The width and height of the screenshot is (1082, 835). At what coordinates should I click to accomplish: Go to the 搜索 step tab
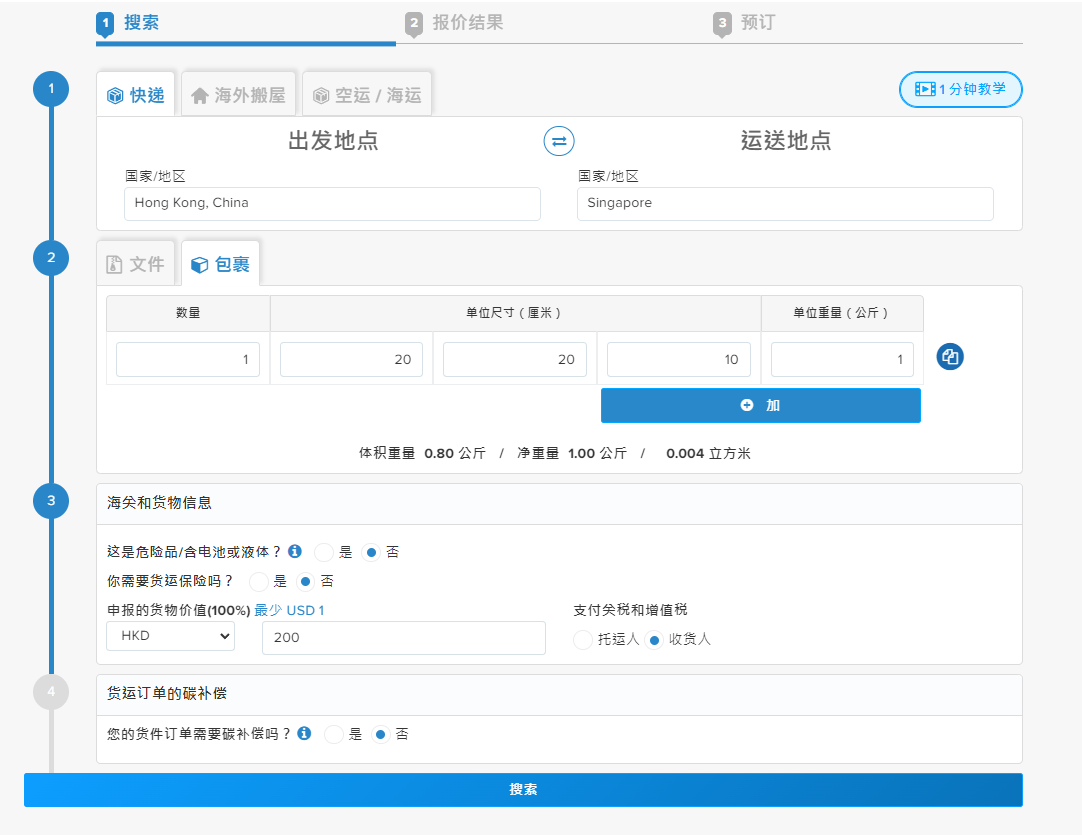point(141,23)
